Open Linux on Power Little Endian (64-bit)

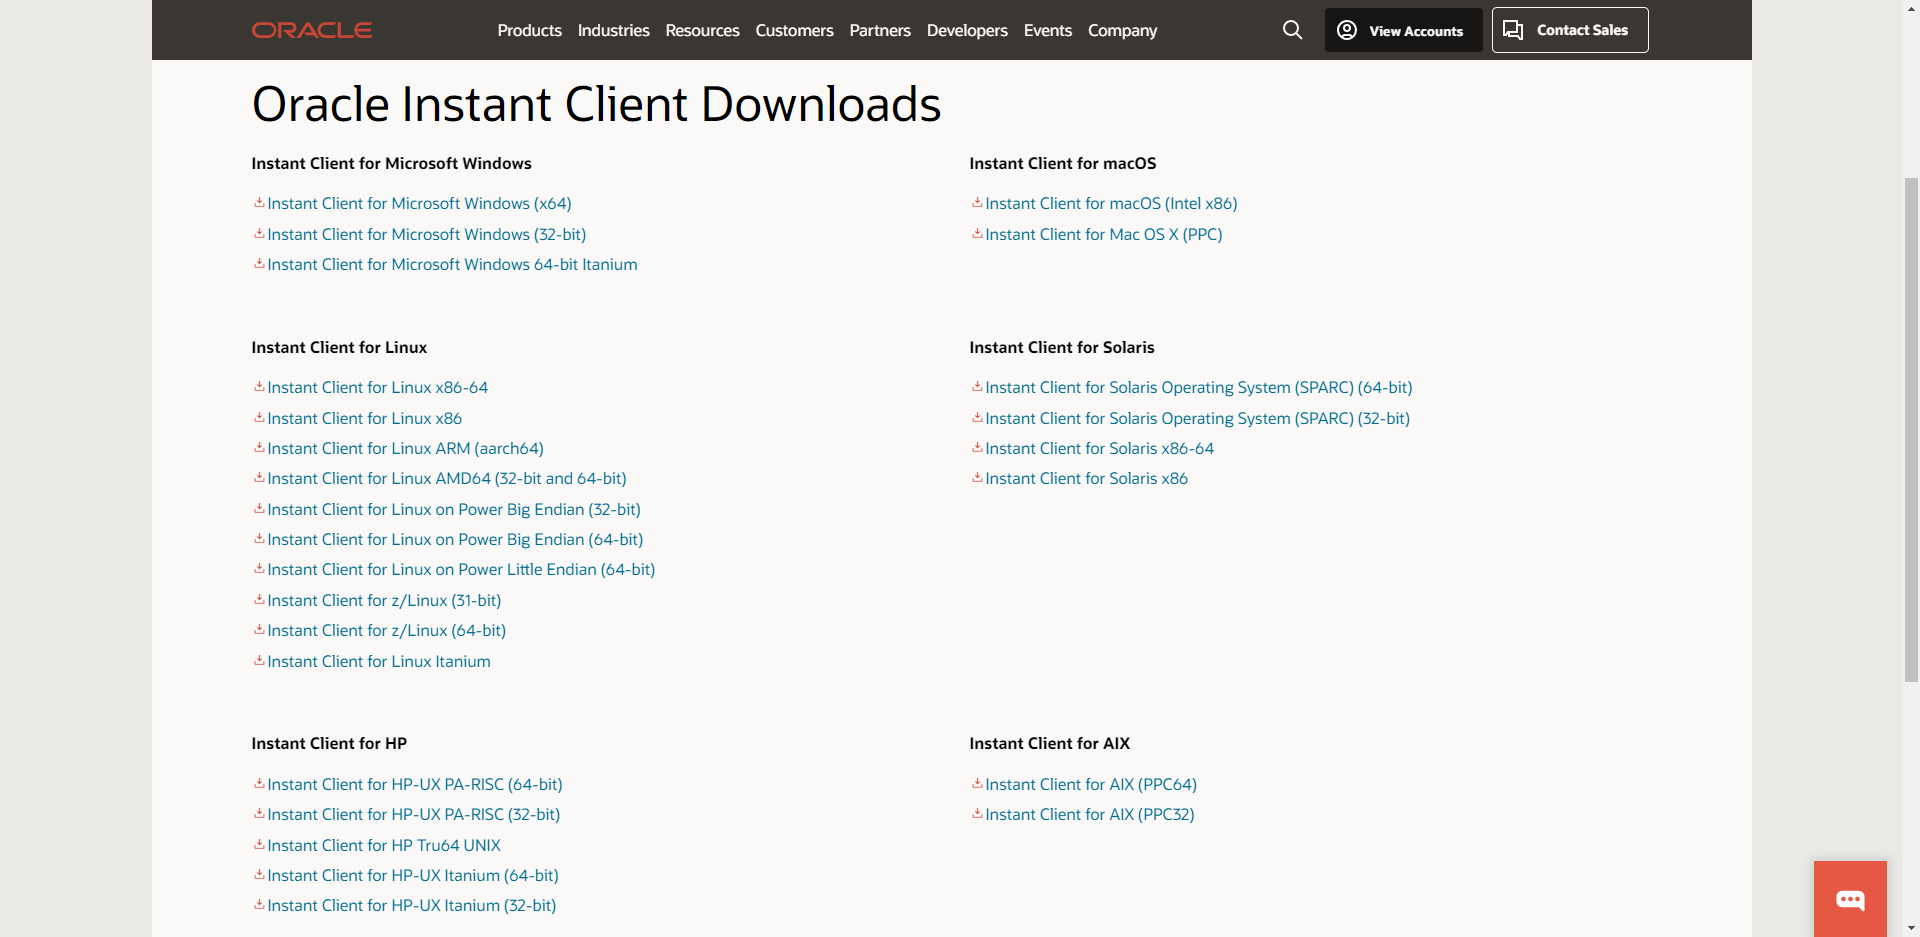[x=461, y=569]
